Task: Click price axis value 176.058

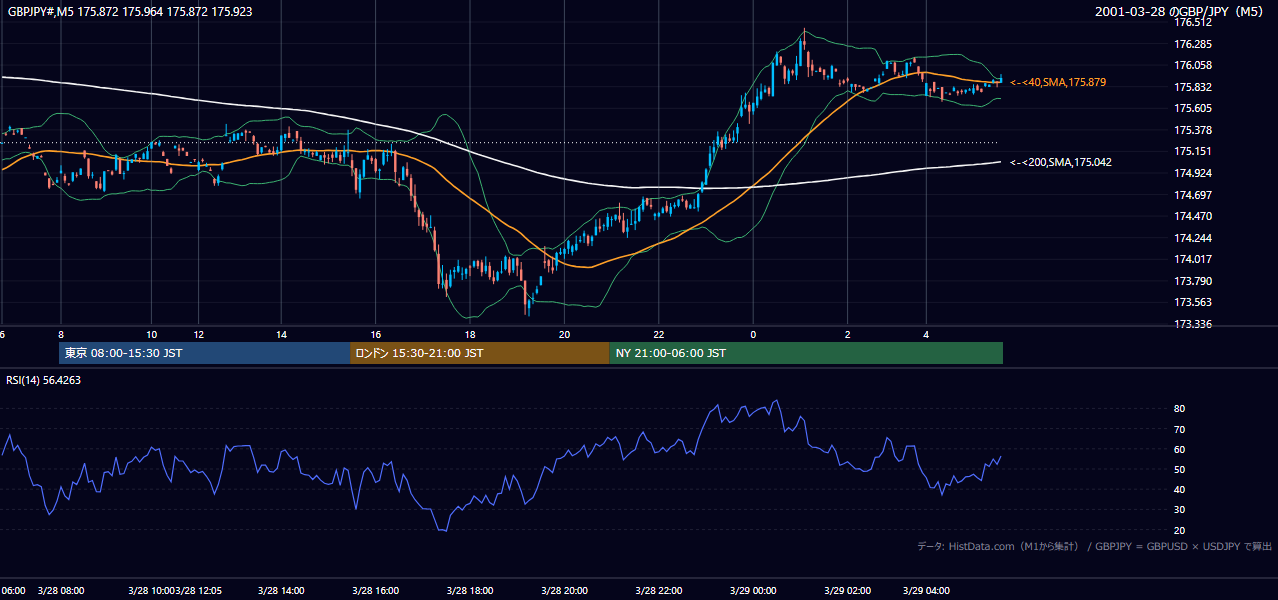Action: point(1192,65)
